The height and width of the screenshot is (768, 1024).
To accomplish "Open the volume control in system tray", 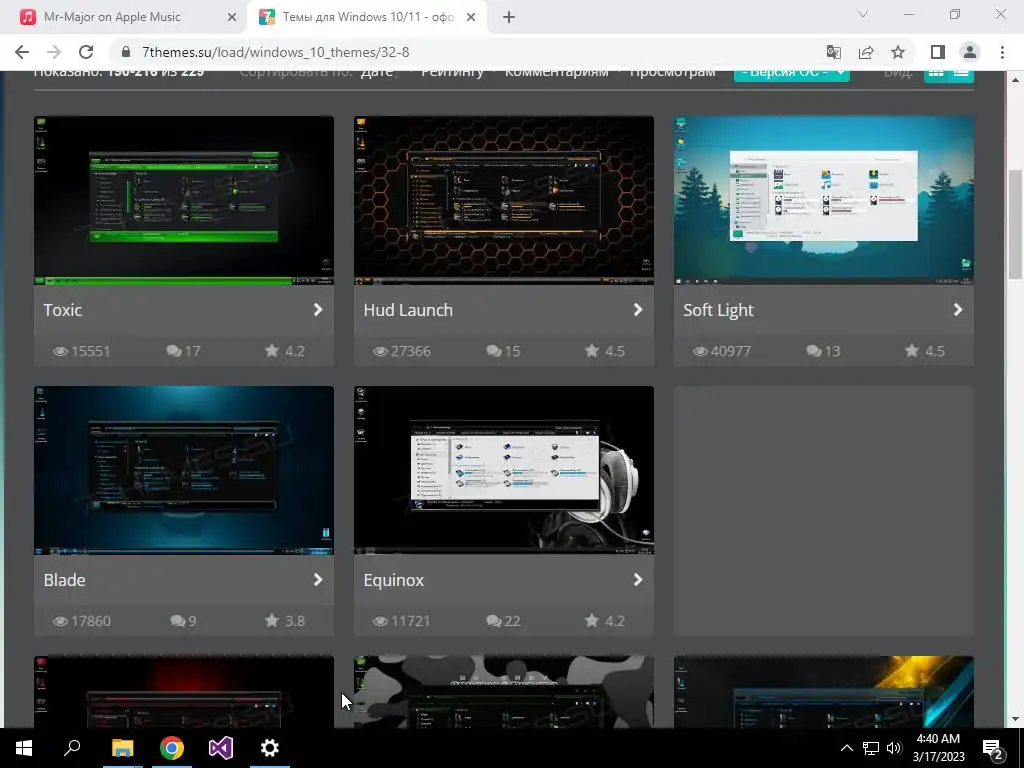I will pyautogui.click(x=894, y=748).
